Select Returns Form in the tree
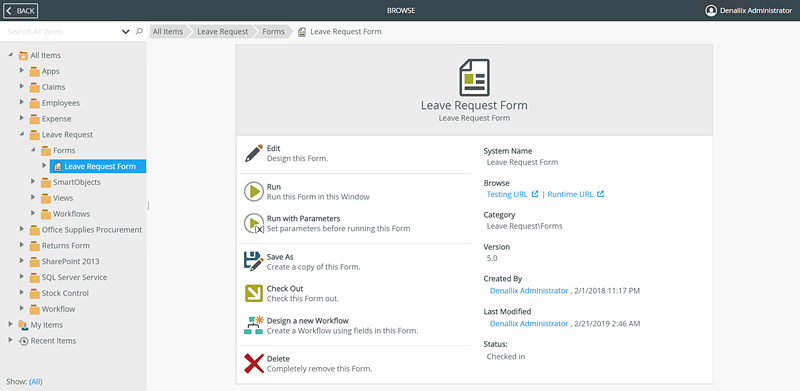Viewport: 800px width, 391px height. pos(66,246)
